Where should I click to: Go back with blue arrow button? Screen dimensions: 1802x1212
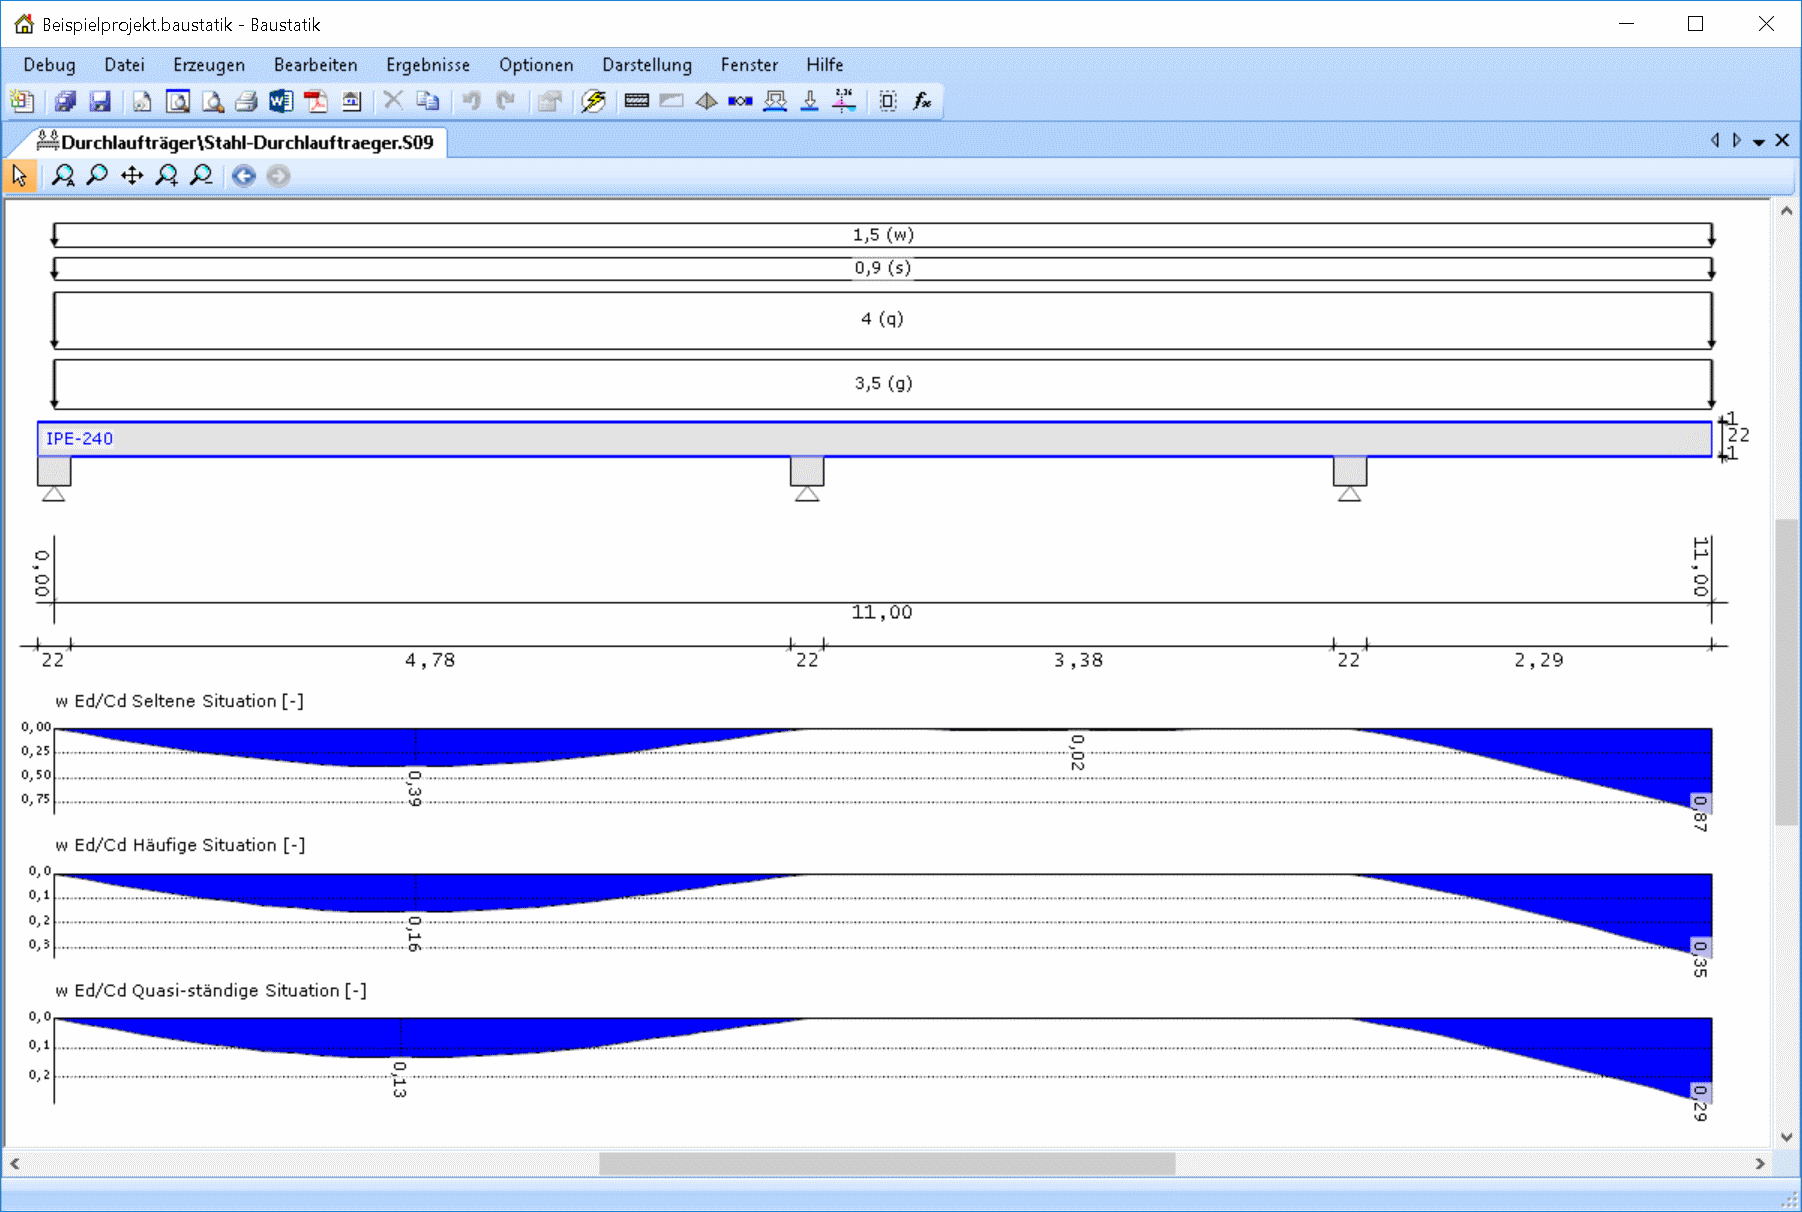(244, 176)
